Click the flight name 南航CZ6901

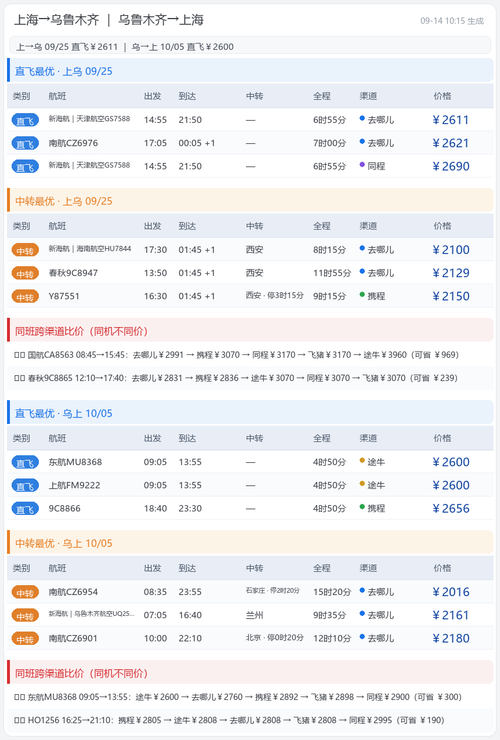tap(73, 639)
